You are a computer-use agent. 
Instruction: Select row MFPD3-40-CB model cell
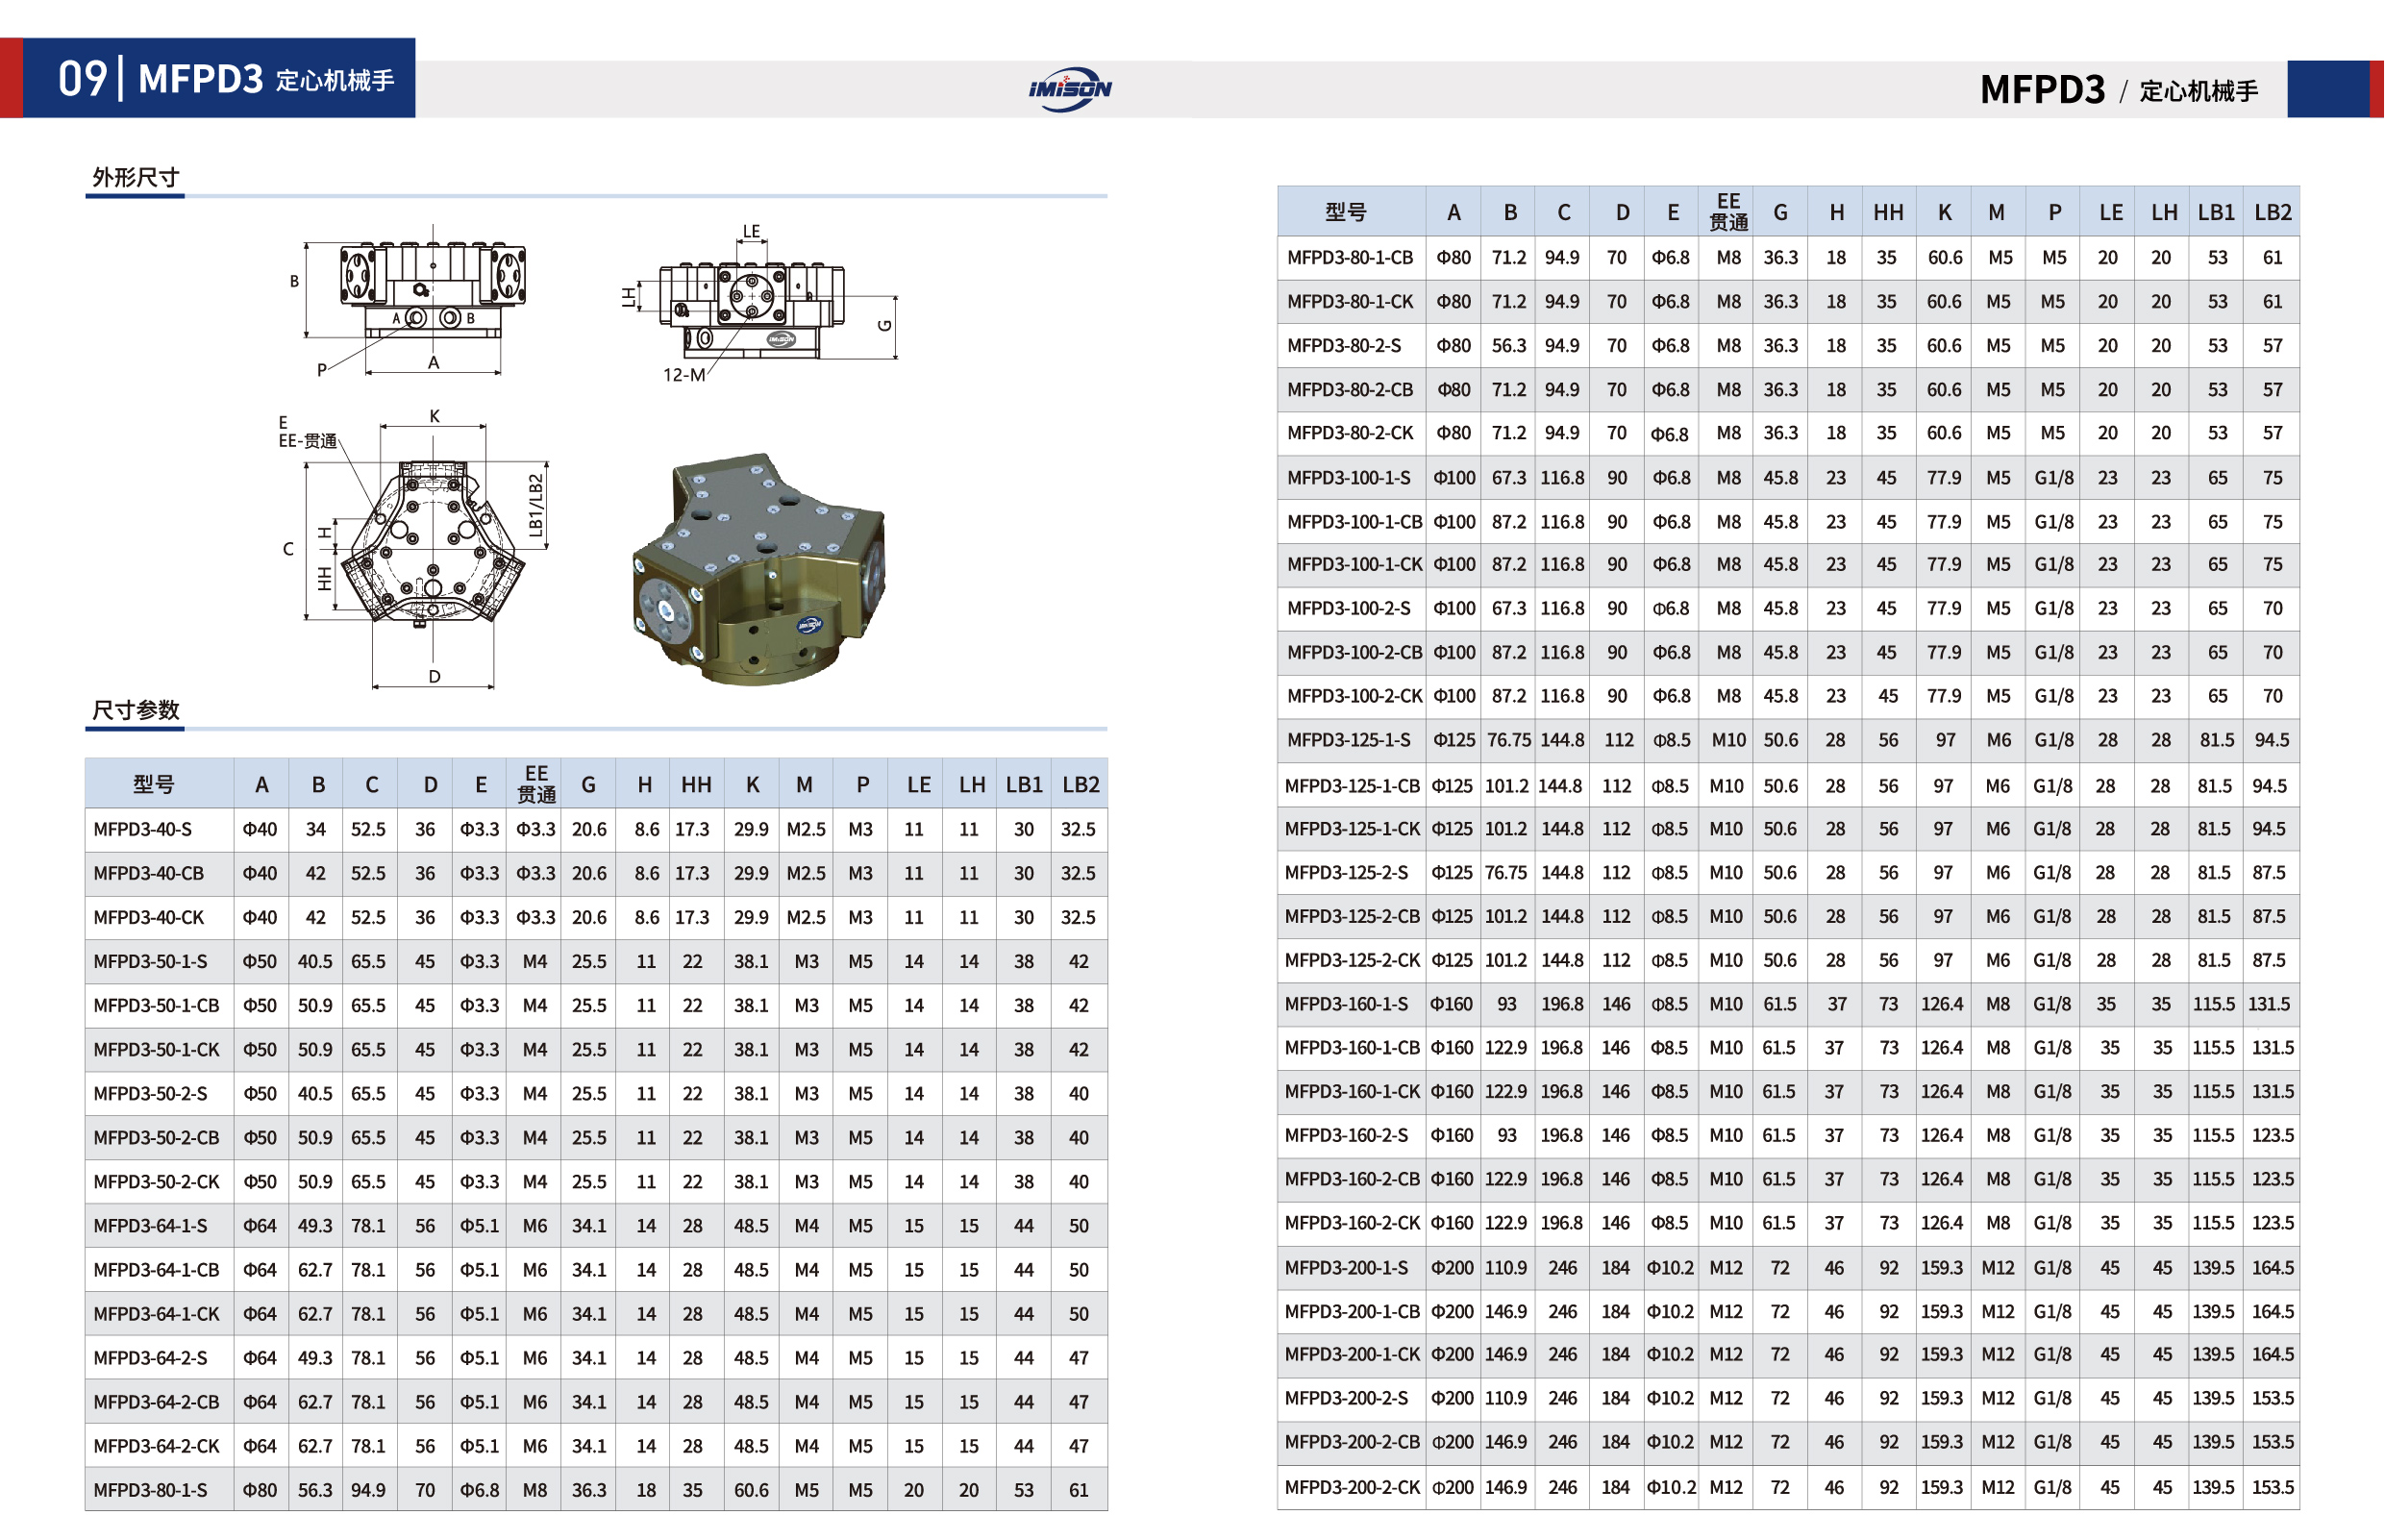160,873
